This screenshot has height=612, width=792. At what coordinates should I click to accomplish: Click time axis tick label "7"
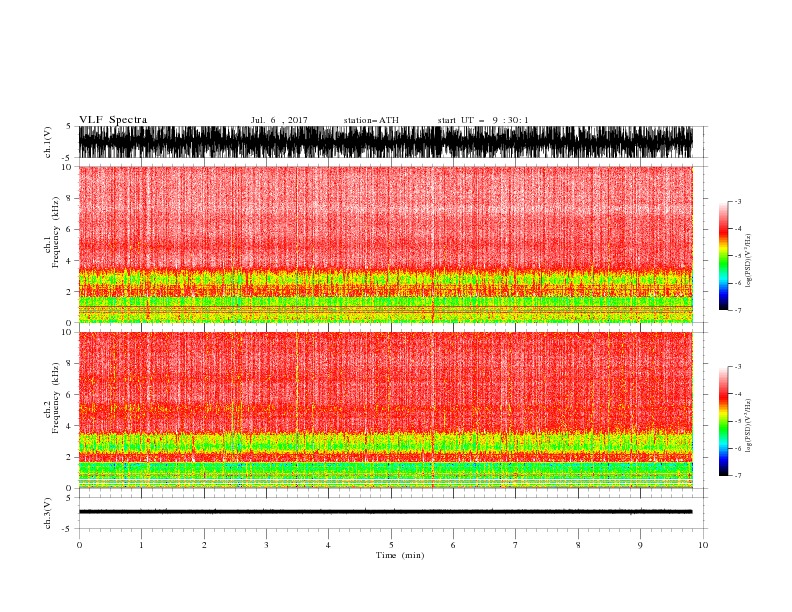(516, 545)
